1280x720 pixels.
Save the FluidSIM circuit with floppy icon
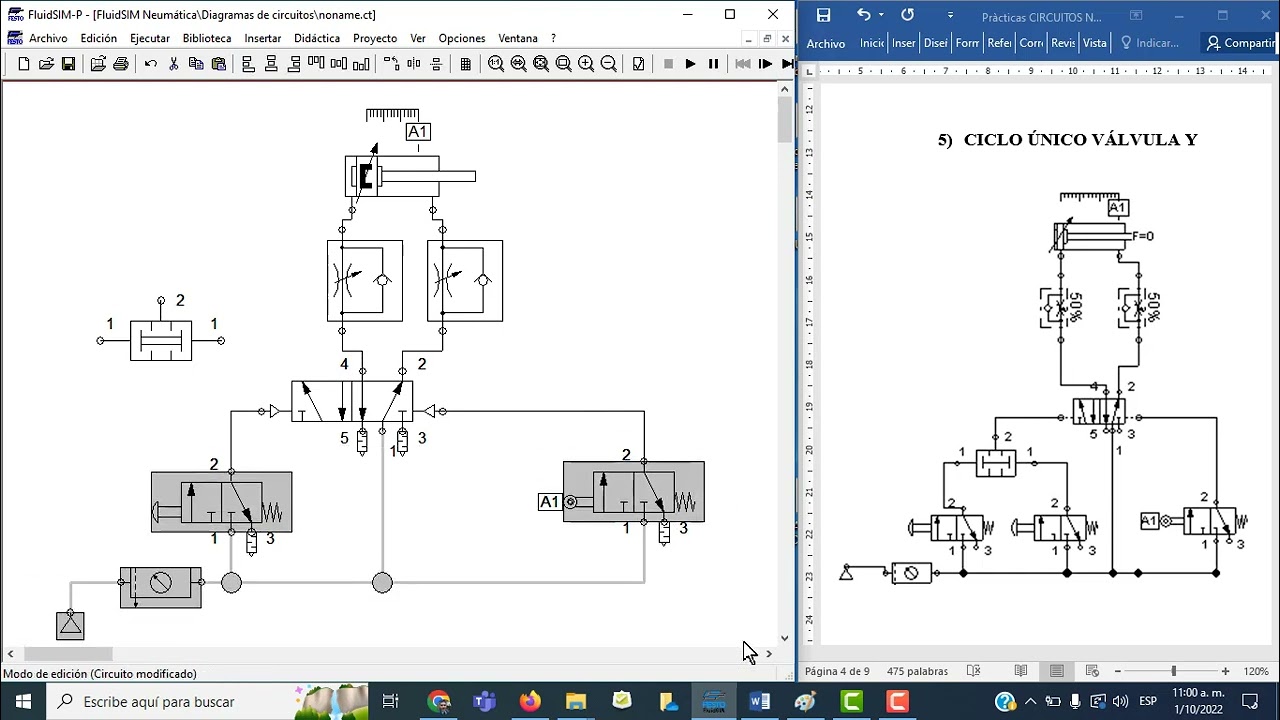point(68,64)
